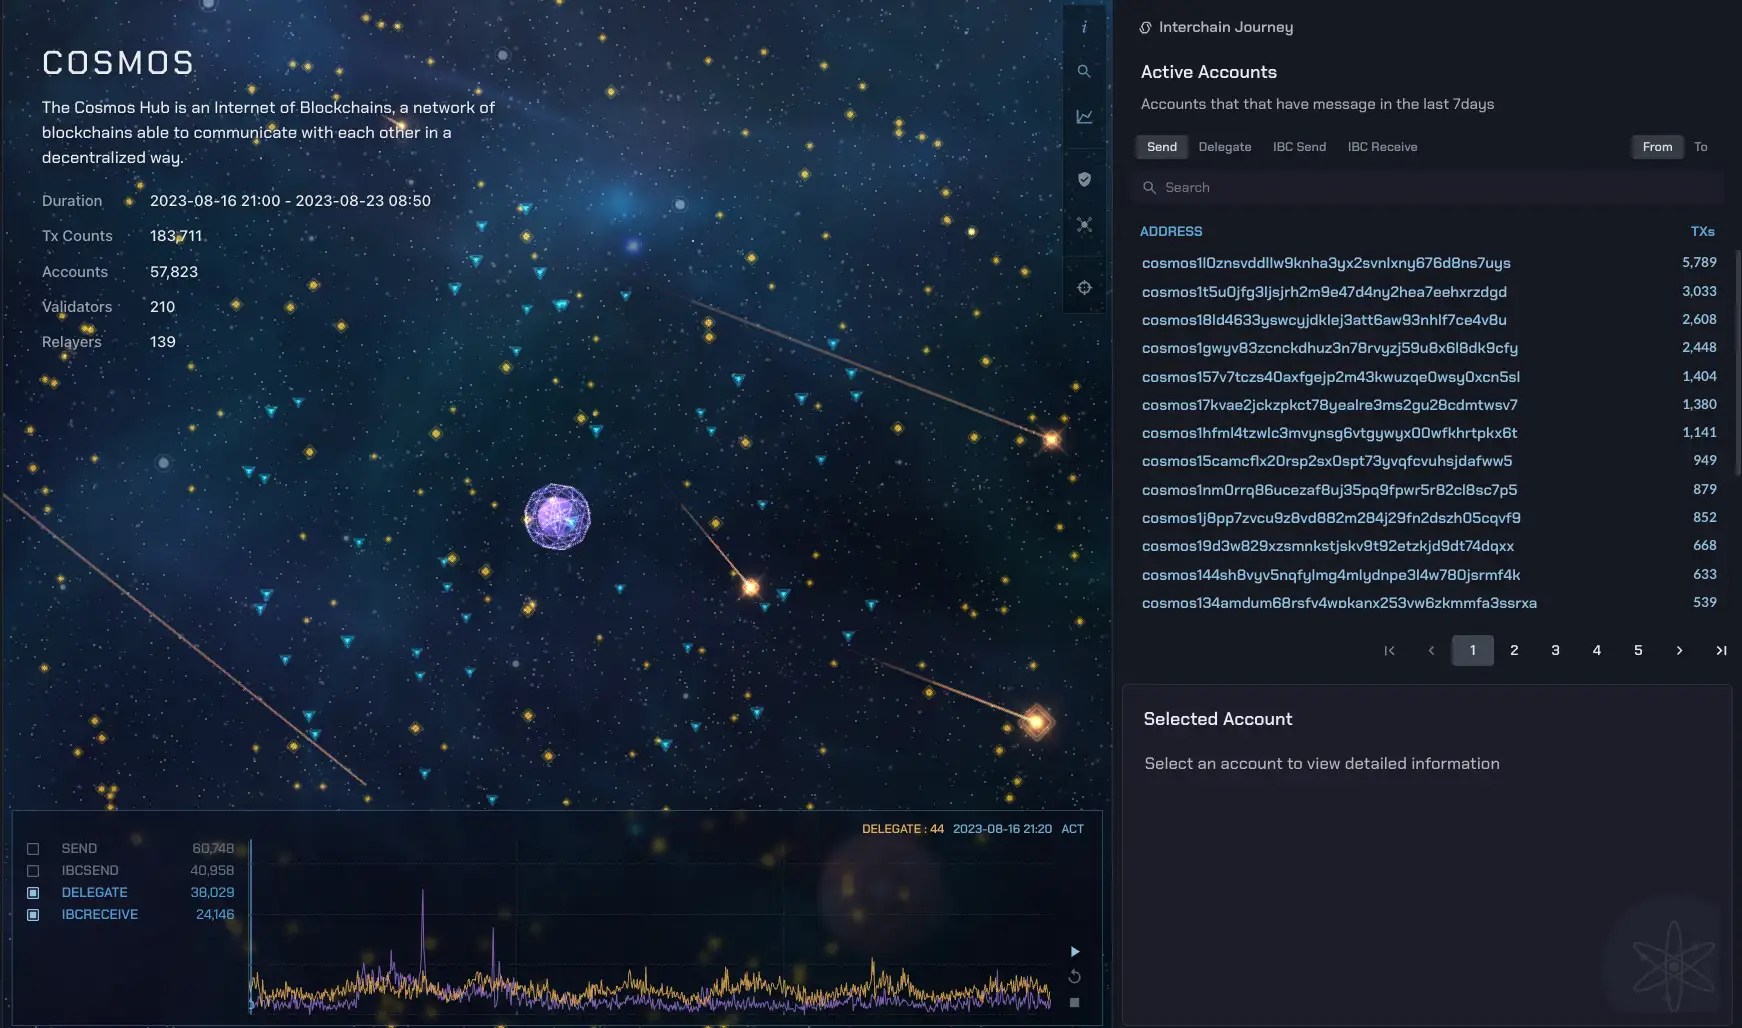Viewport: 1742px width, 1028px height.
Task: Select address cosmos1hfml4tzwlc3mvynsg6vtgywyx00wfkhrtpkx6t
Action: (x=1330, y=433)
